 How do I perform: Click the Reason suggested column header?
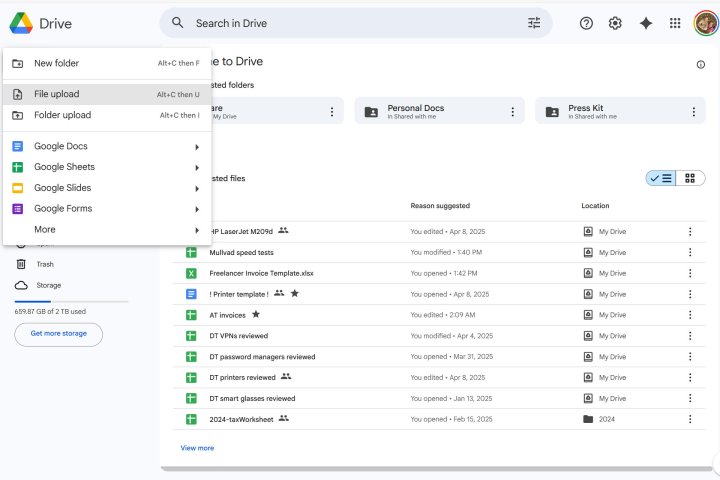point(440,206)
